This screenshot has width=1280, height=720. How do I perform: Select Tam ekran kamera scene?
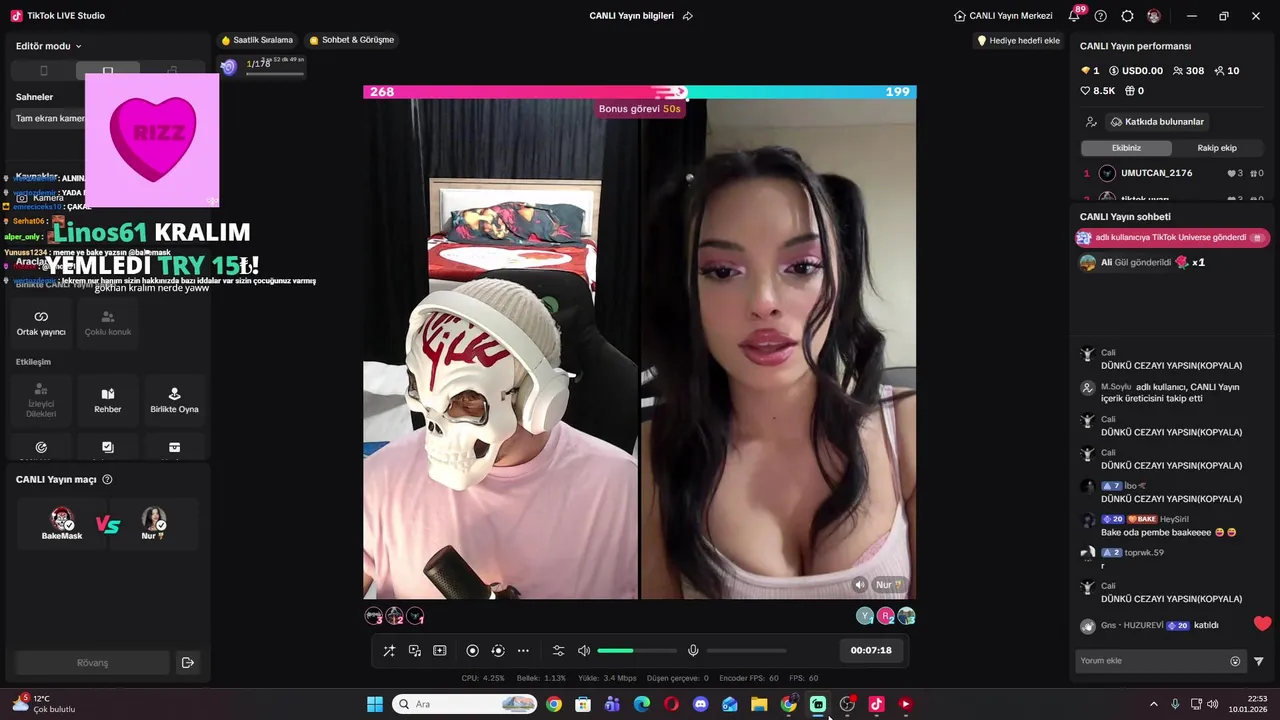pyautogui.click(x=50, y=118)
